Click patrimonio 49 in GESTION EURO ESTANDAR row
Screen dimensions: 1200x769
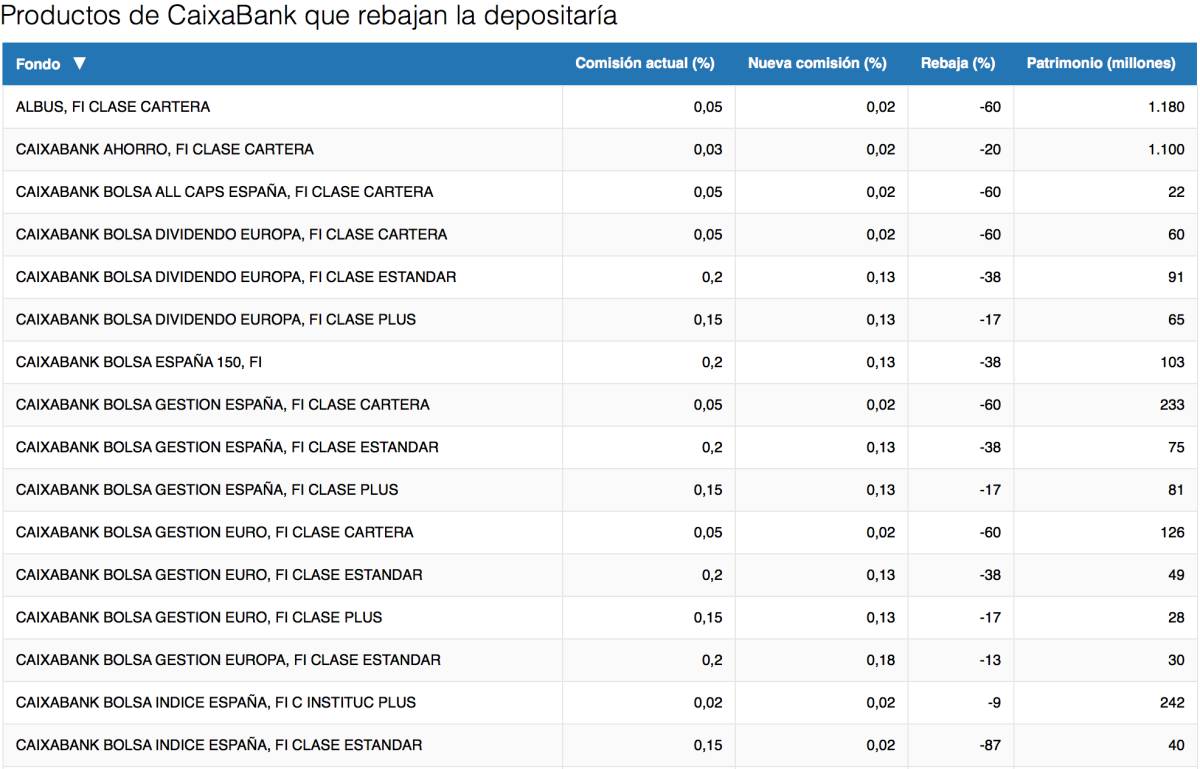click(1176, 575)
